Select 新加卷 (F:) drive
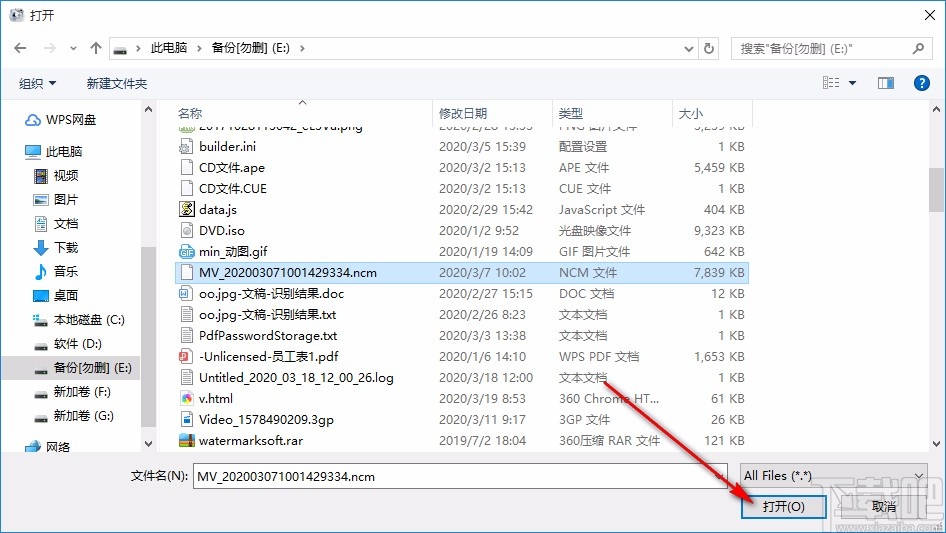946x533 pixels. pos(72,392)
